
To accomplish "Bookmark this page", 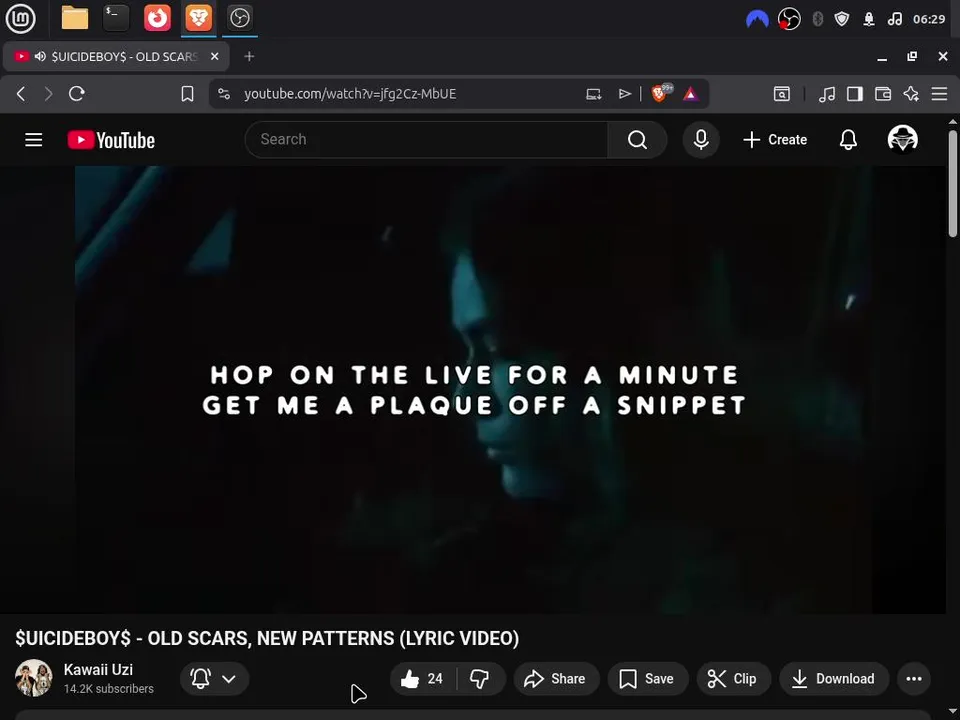I will pyautogui.click(x=187, y=94).
